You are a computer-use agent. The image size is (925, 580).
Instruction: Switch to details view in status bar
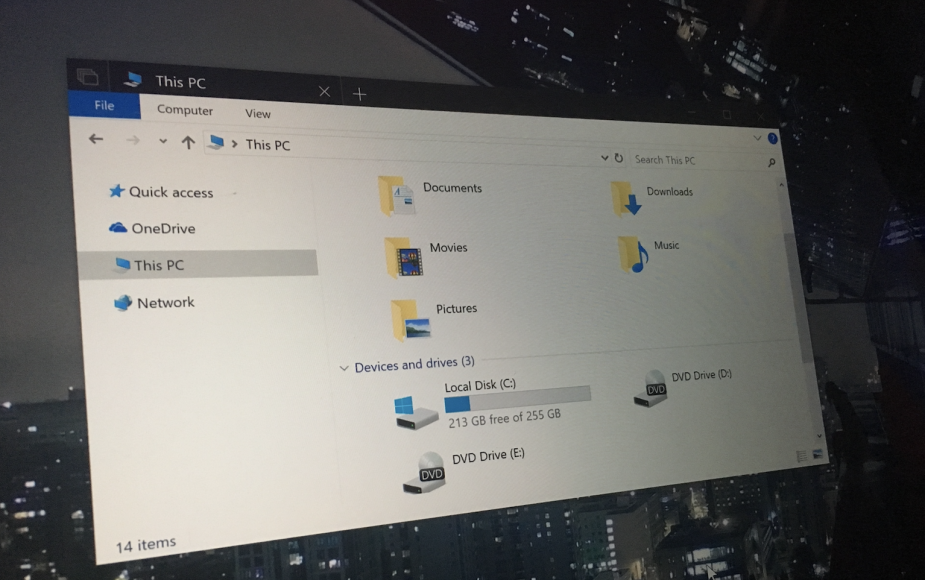pos(801,456)
